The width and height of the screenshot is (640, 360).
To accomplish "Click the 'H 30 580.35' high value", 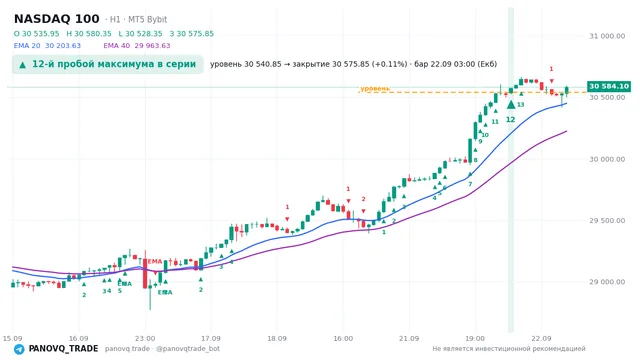I will 89,33.
